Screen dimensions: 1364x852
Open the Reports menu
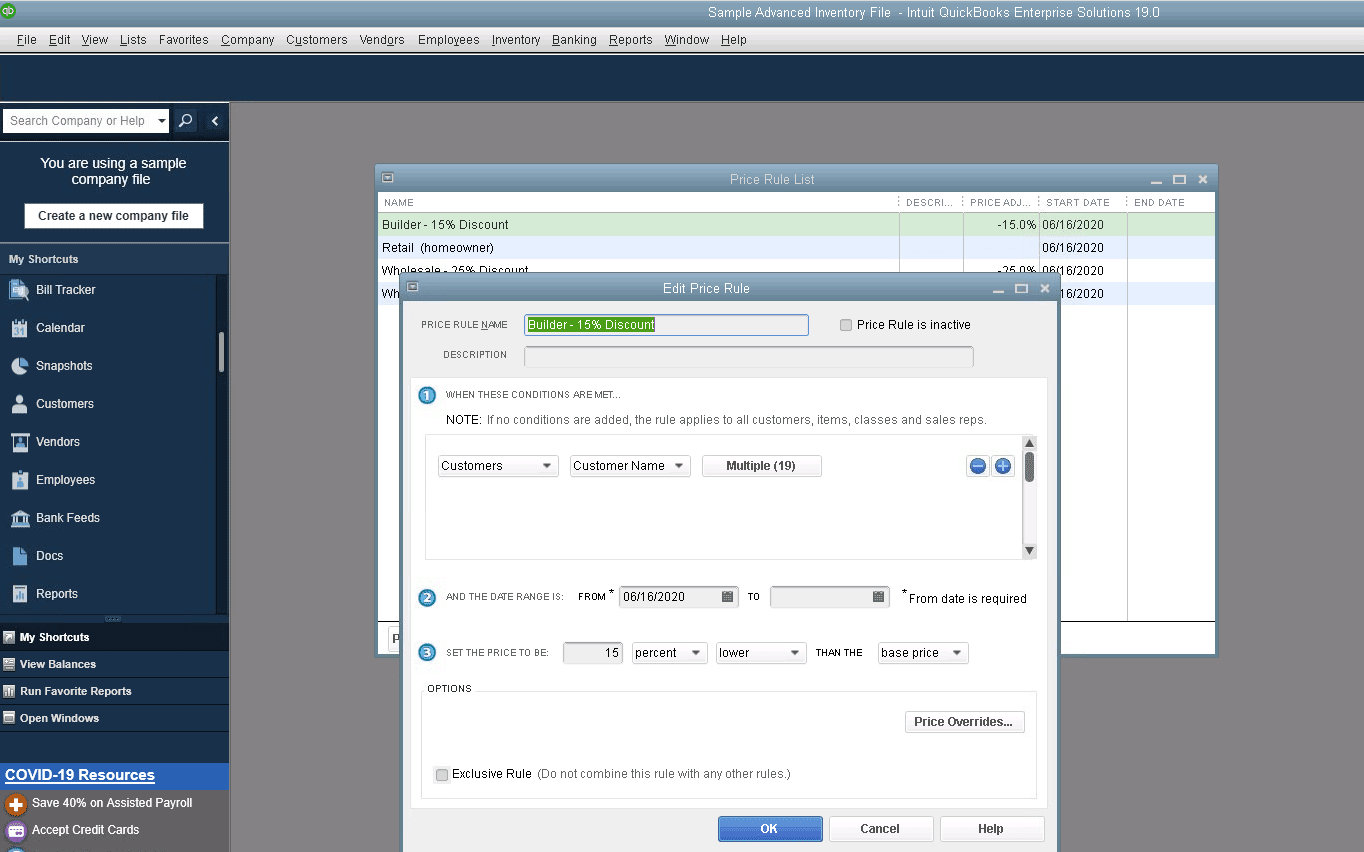tap(630, 40)
